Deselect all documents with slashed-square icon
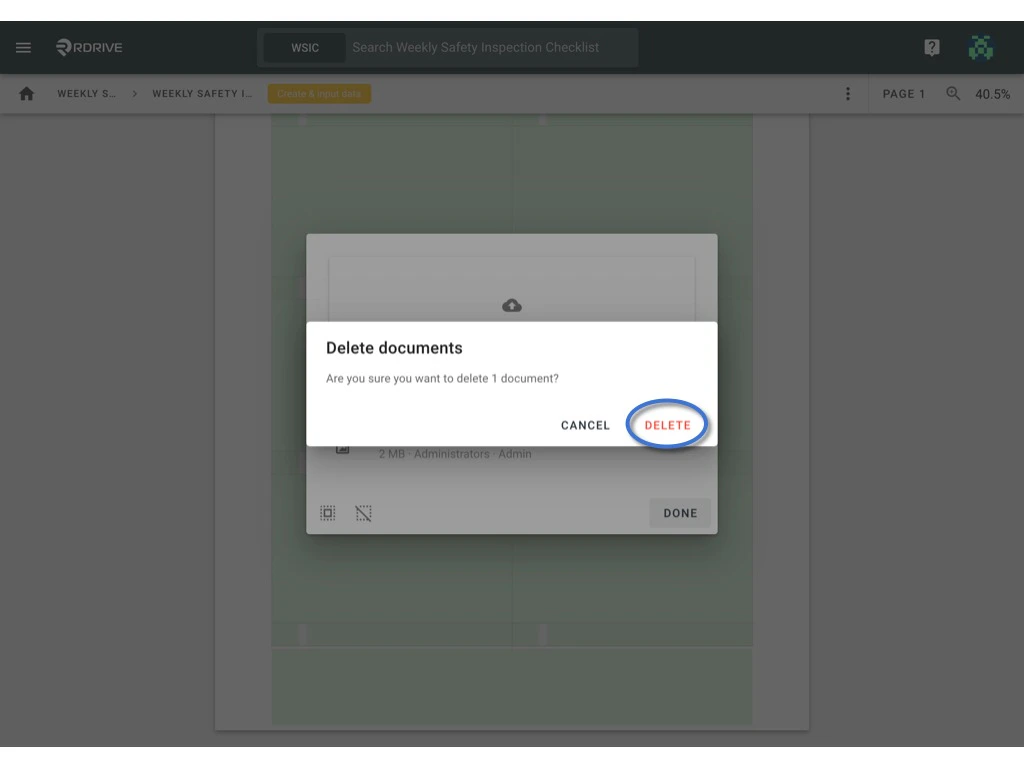This screenshot has width=1024, height=768. [x=363, y=513]
